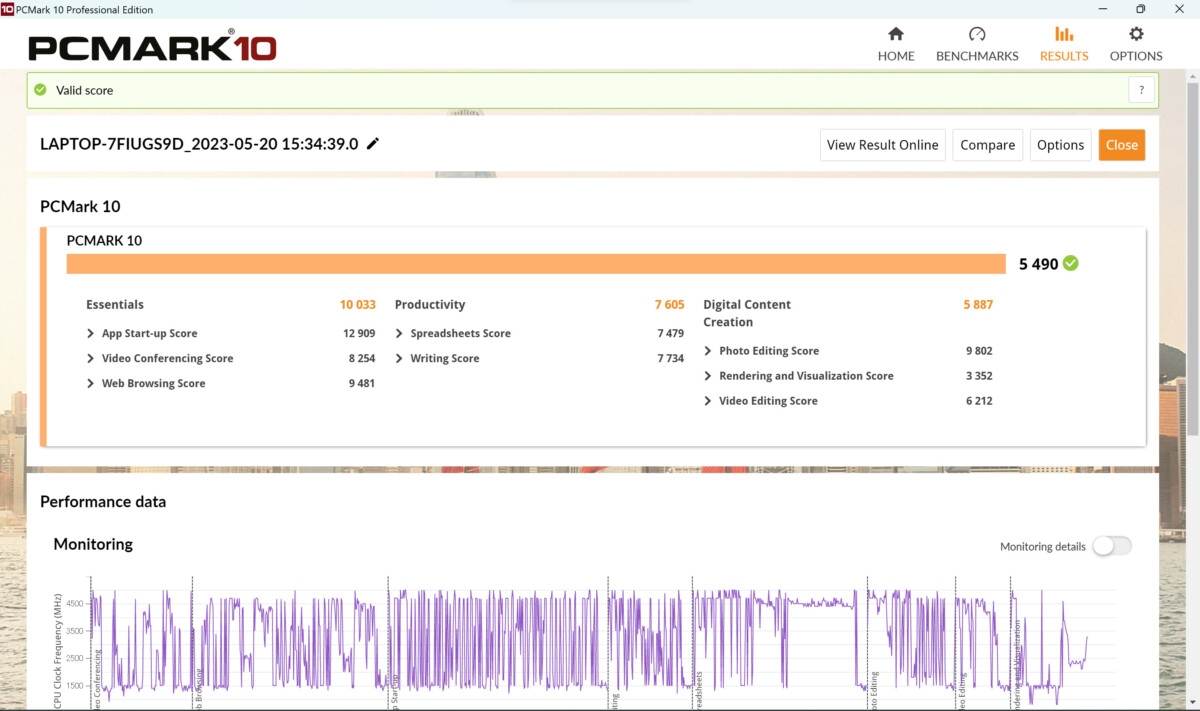Screen dimensions: 1200x711
Task: Click the Productivity score 7 605
Action: tap(670, 304)
